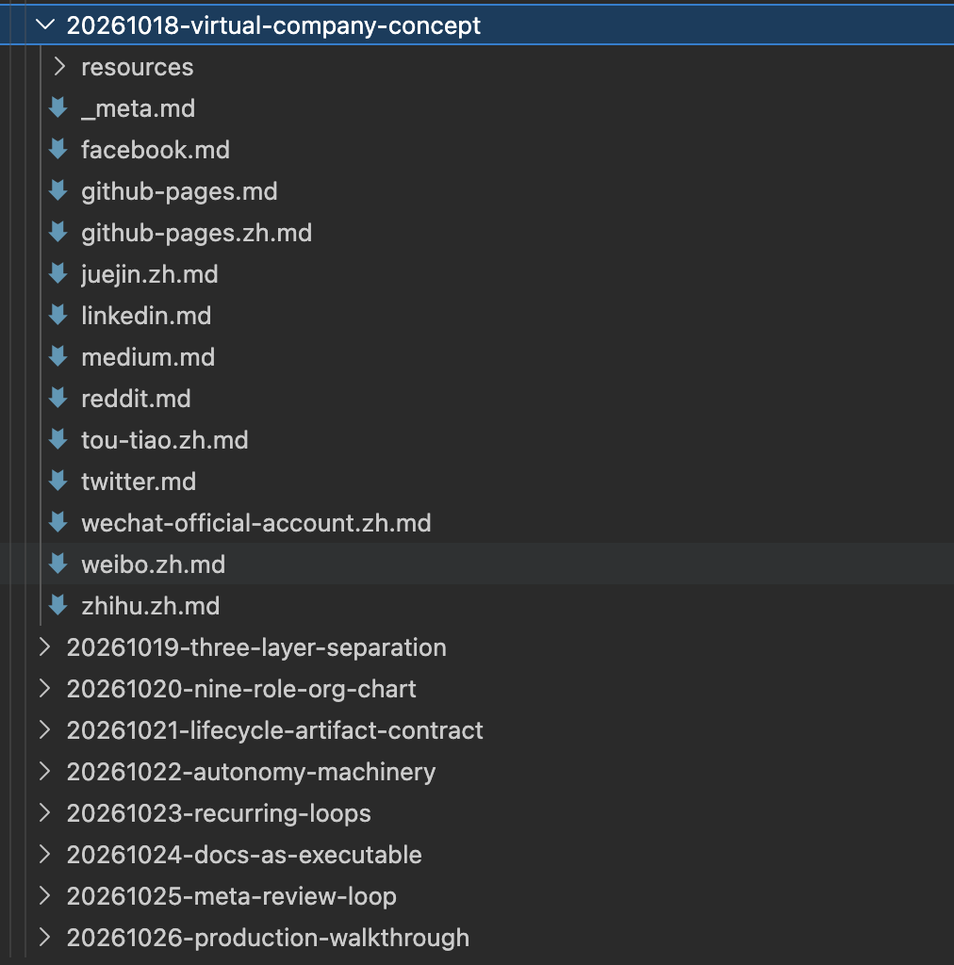The width and height of the screenshot is (954, 965).
Task: Click the markdown icon next to github-pages.md
Action: tap(58, 191)
